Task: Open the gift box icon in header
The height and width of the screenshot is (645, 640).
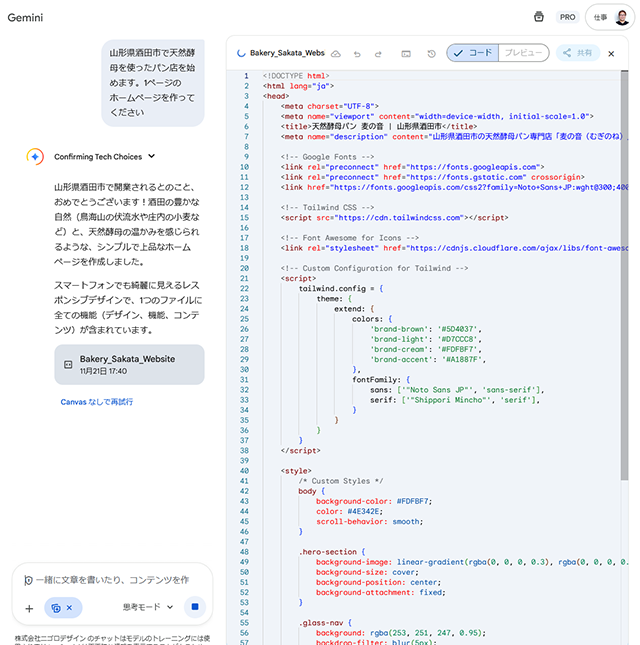Action: coord(538,17)
